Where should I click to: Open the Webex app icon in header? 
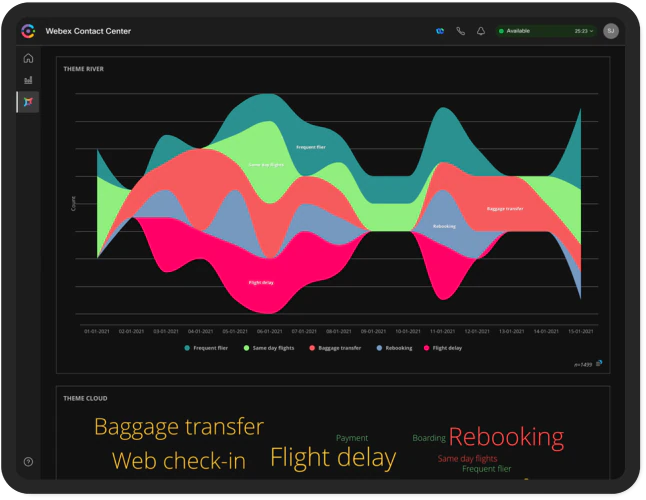point(439,31)
